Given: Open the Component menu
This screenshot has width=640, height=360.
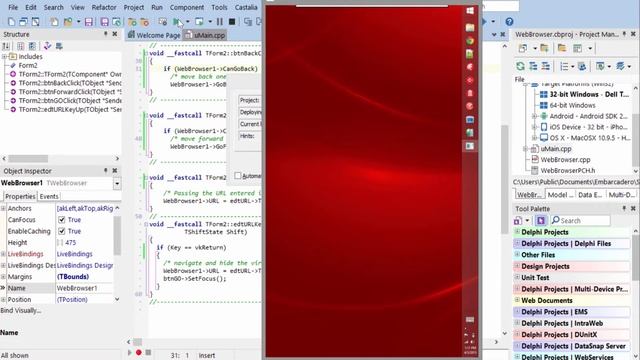Looking at the screenshot, I should coord(187,7).
